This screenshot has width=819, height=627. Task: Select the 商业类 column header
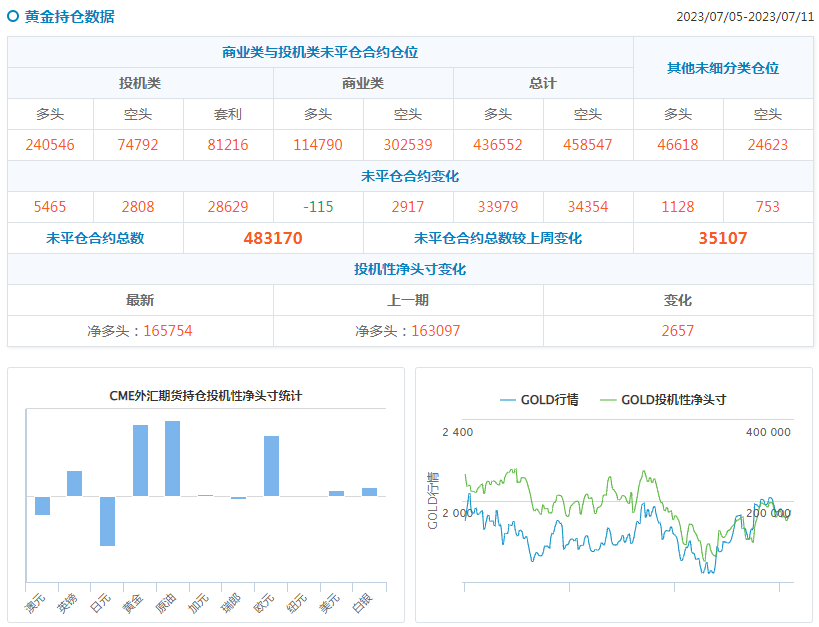coord(363,83)
